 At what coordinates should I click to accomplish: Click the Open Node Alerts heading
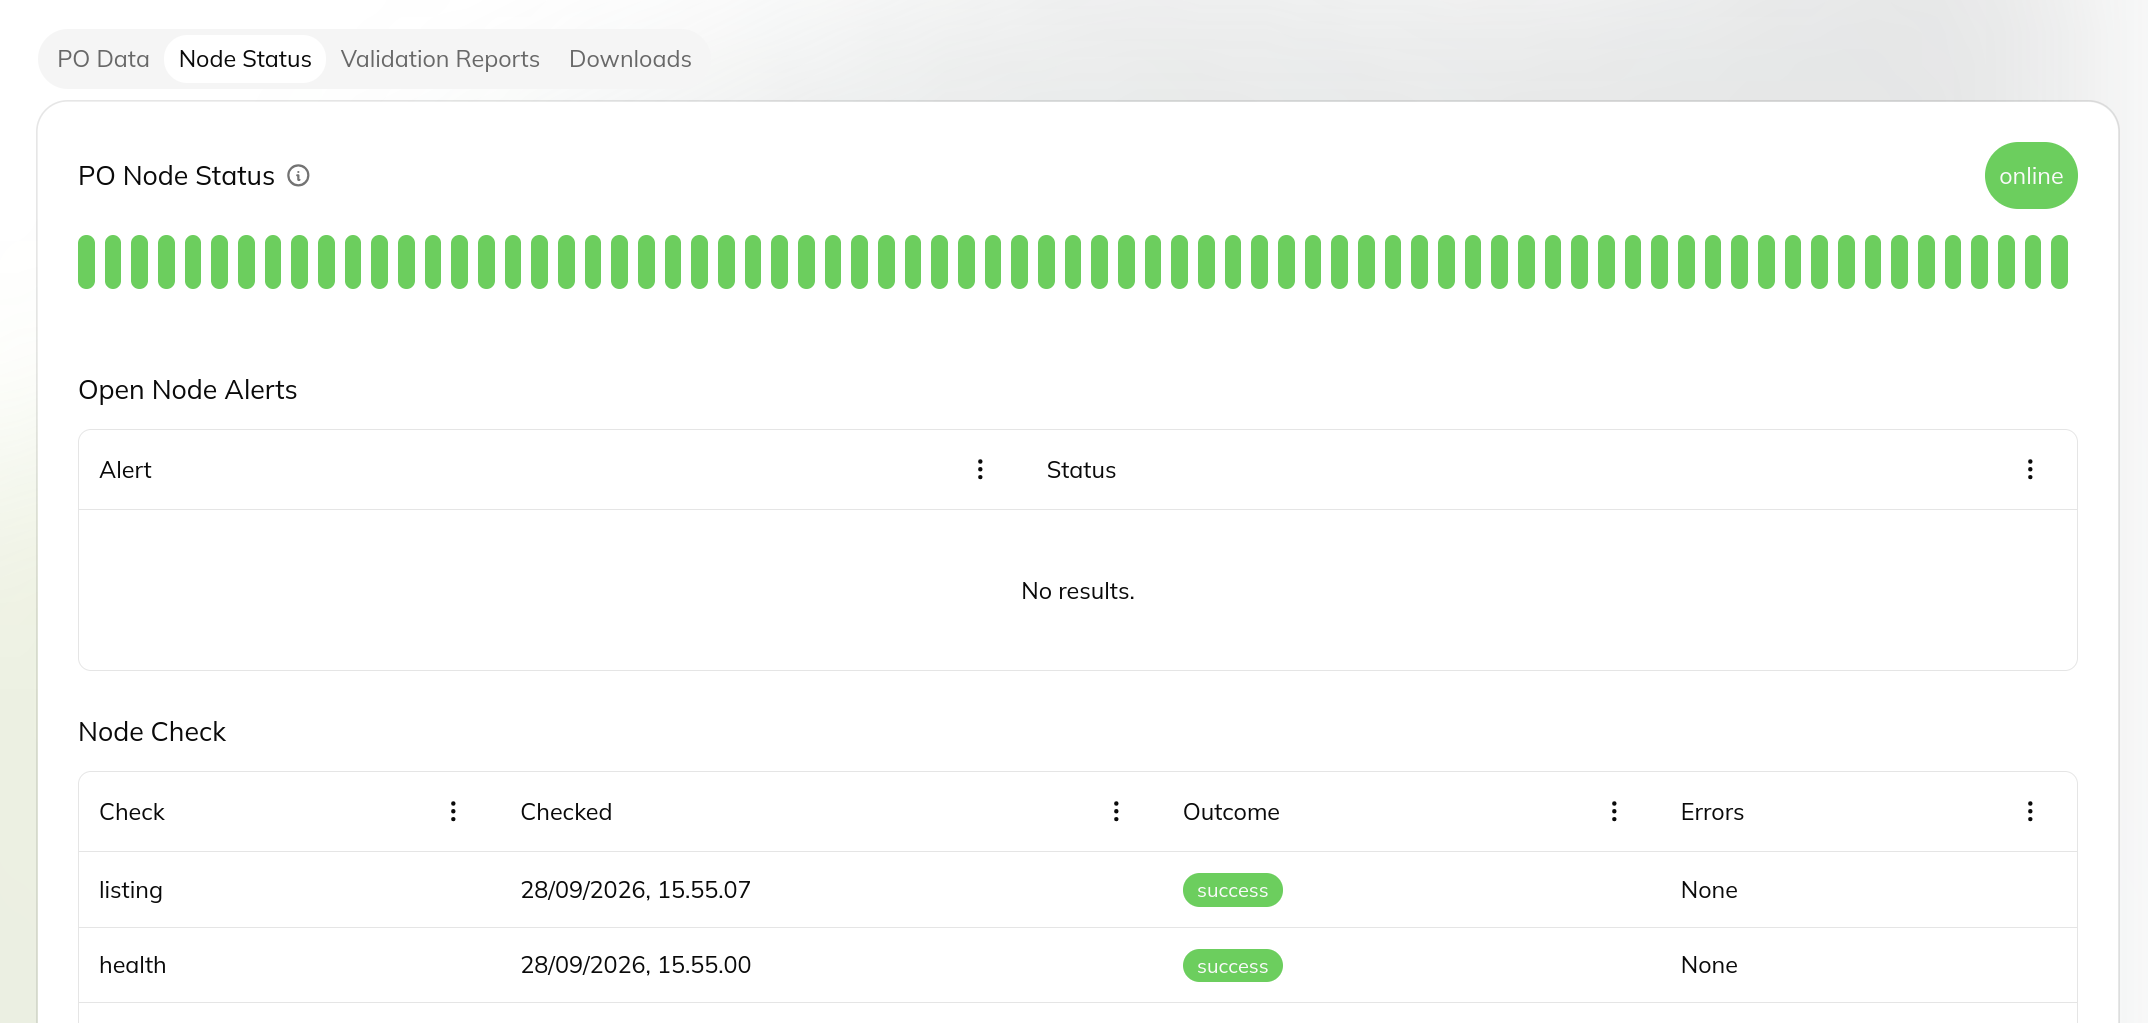tap(188, 390)
